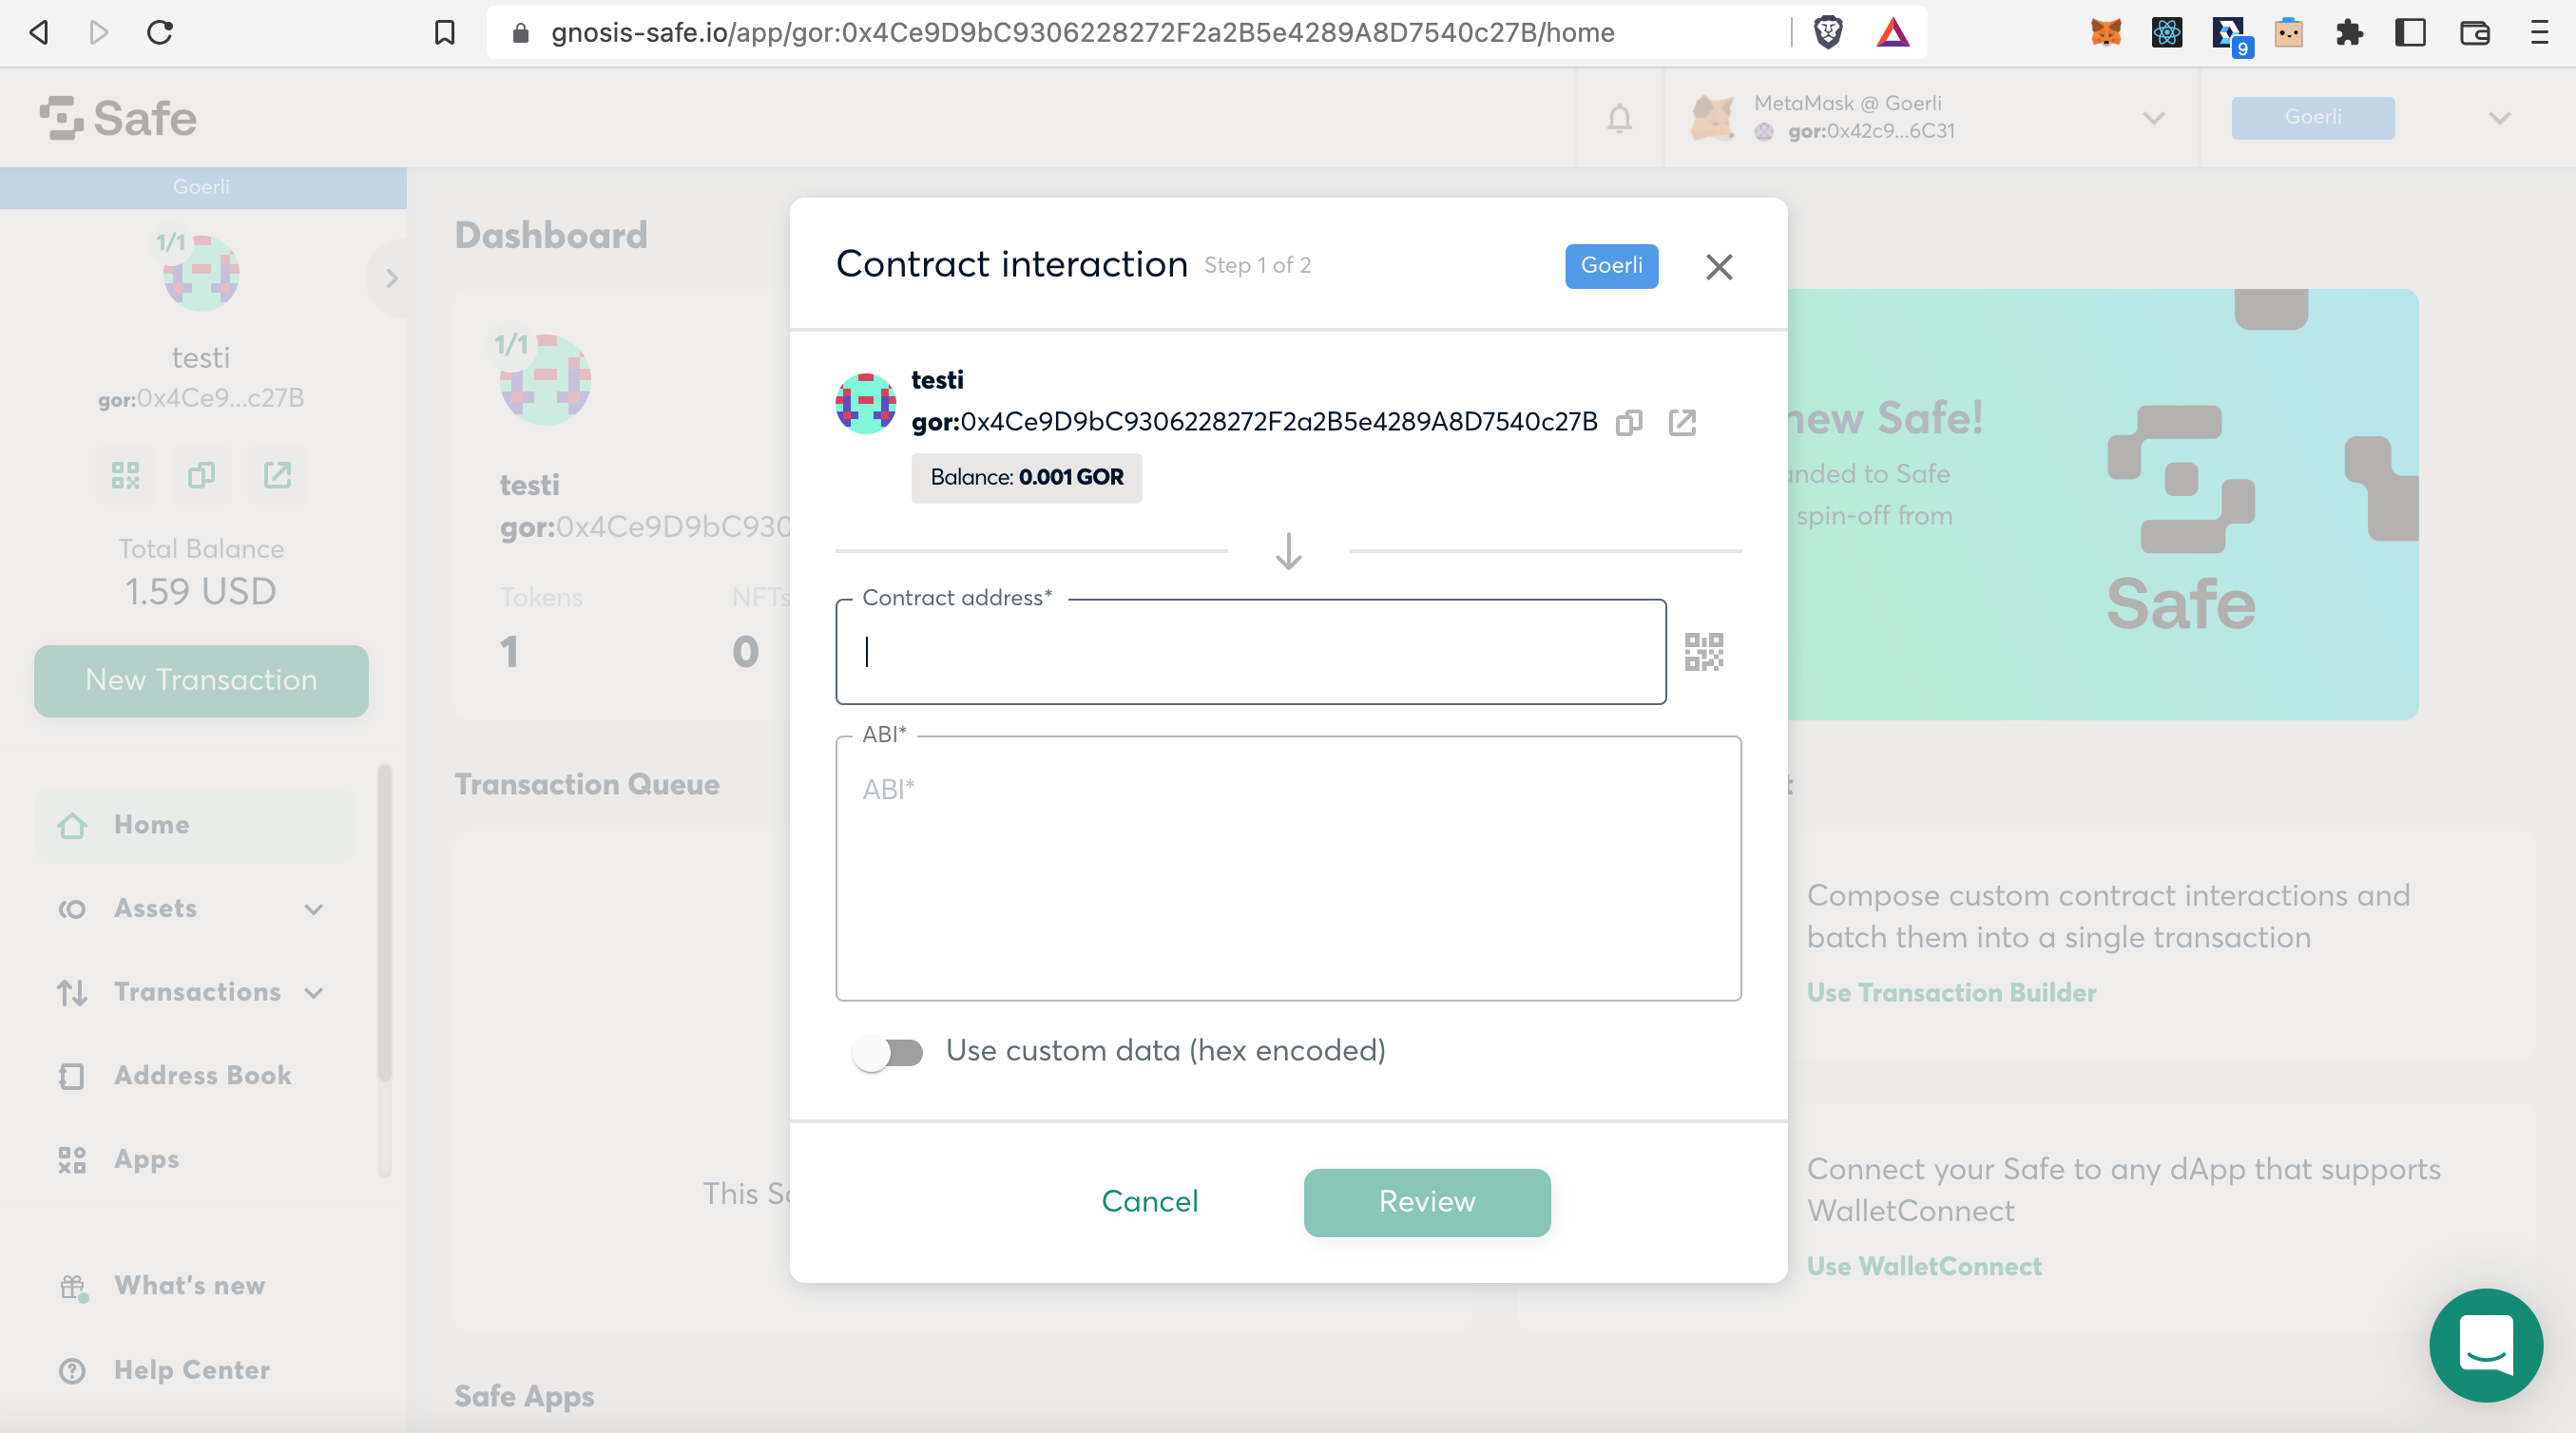Click the browser forward arrow
The height and width of the screenshot is (1433, 2576).
point(98,33)
